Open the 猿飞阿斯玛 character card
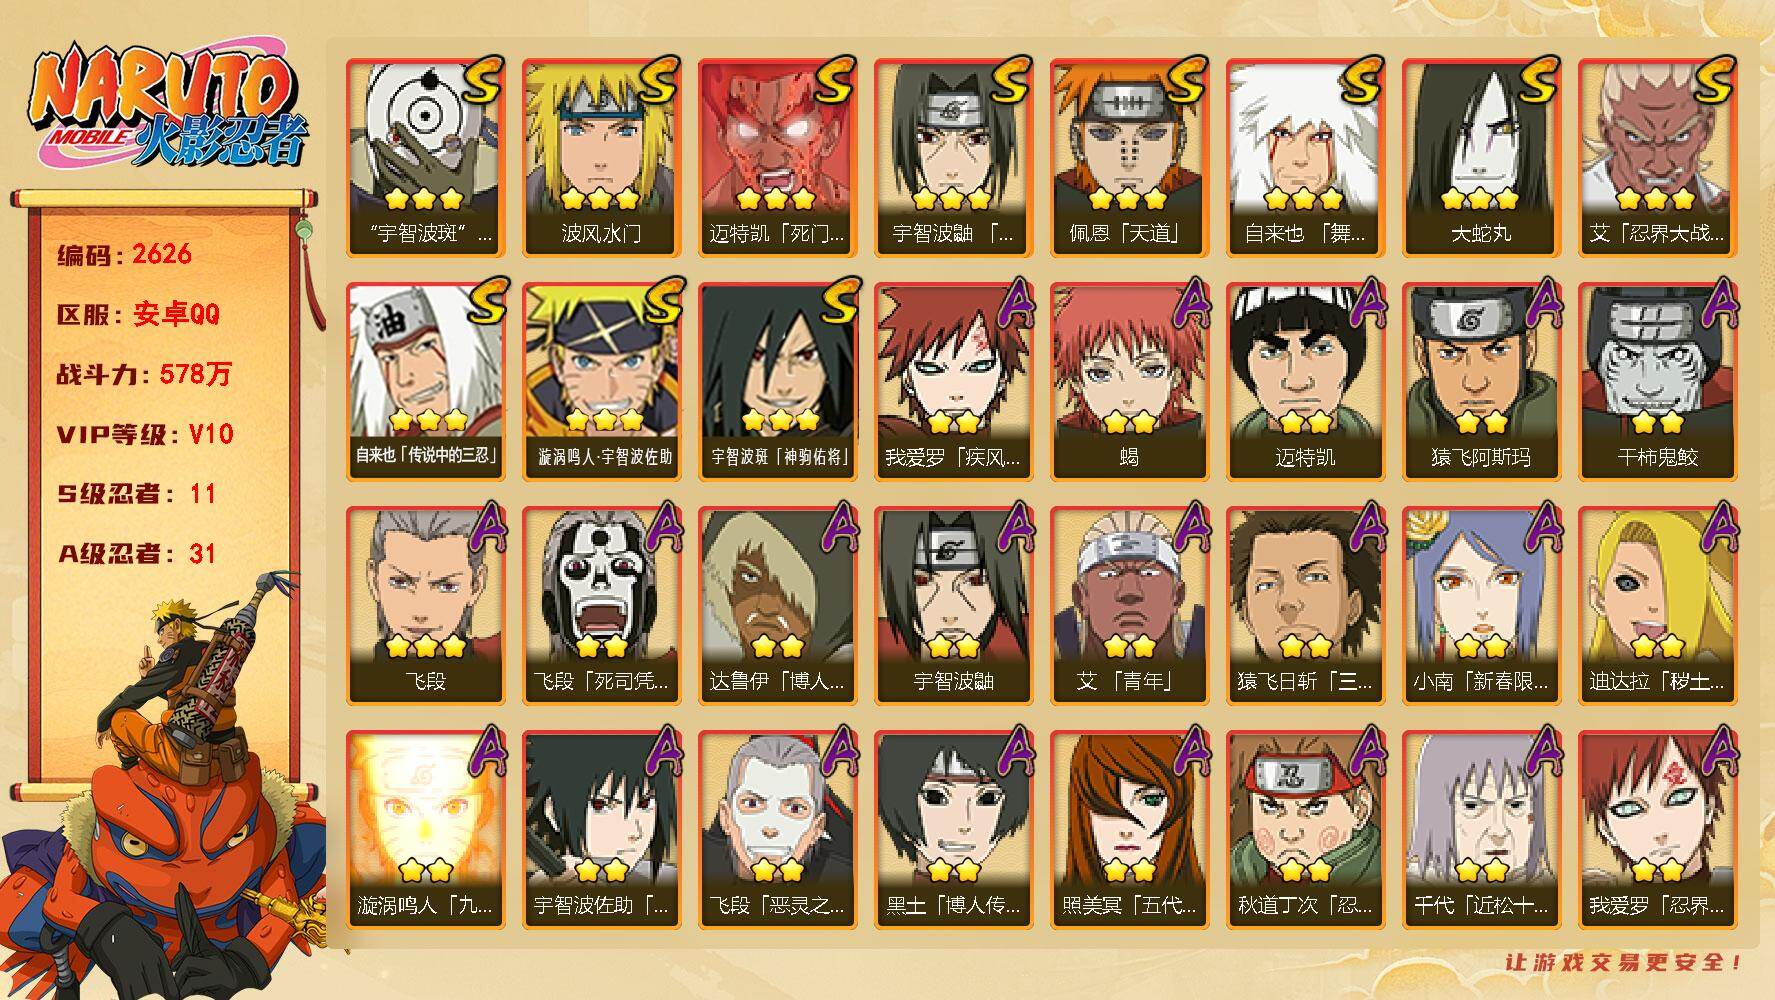Screen dimensions: 1775x1000 click(x=1481, y=381)
